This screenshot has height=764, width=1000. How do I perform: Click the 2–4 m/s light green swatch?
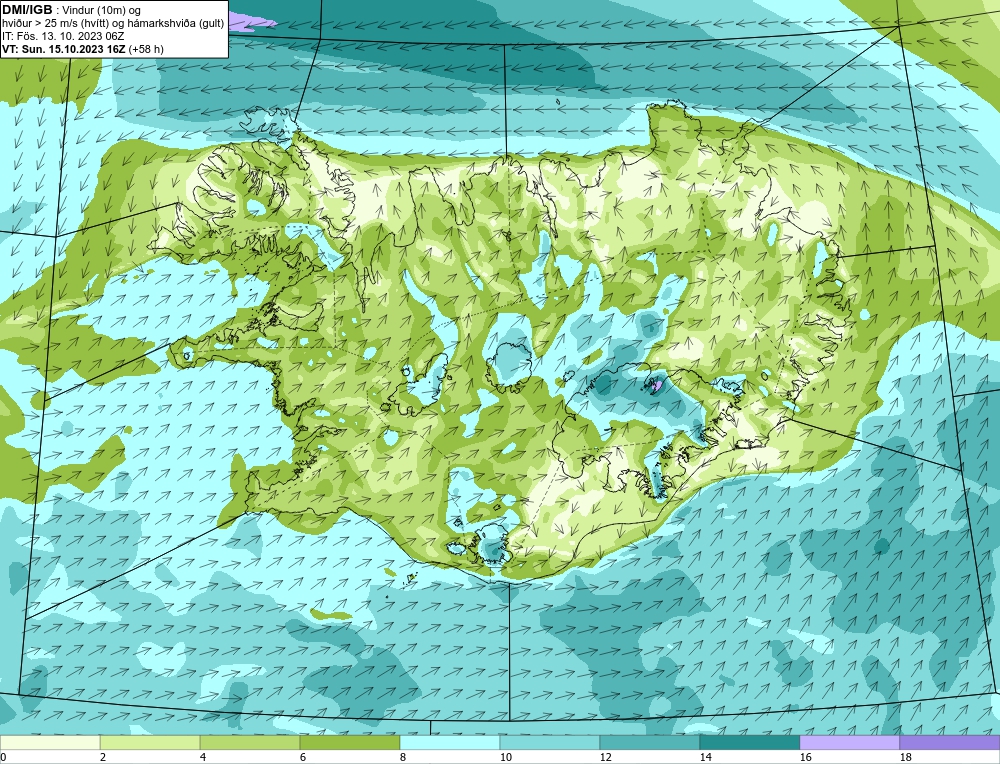150,743
